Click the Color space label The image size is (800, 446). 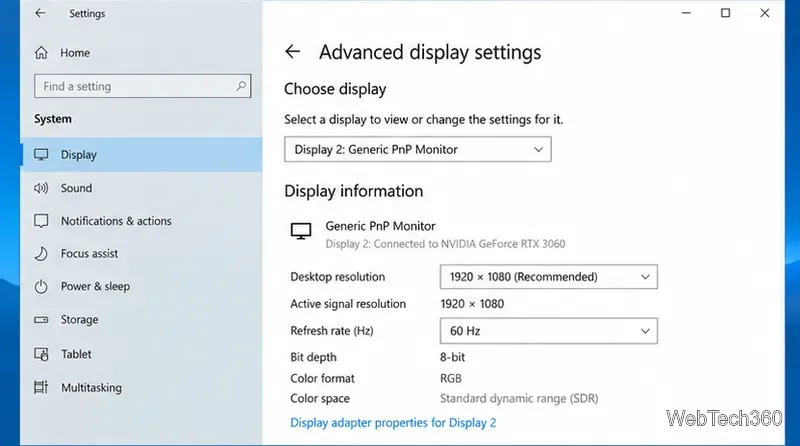click(x=320, y=399)
